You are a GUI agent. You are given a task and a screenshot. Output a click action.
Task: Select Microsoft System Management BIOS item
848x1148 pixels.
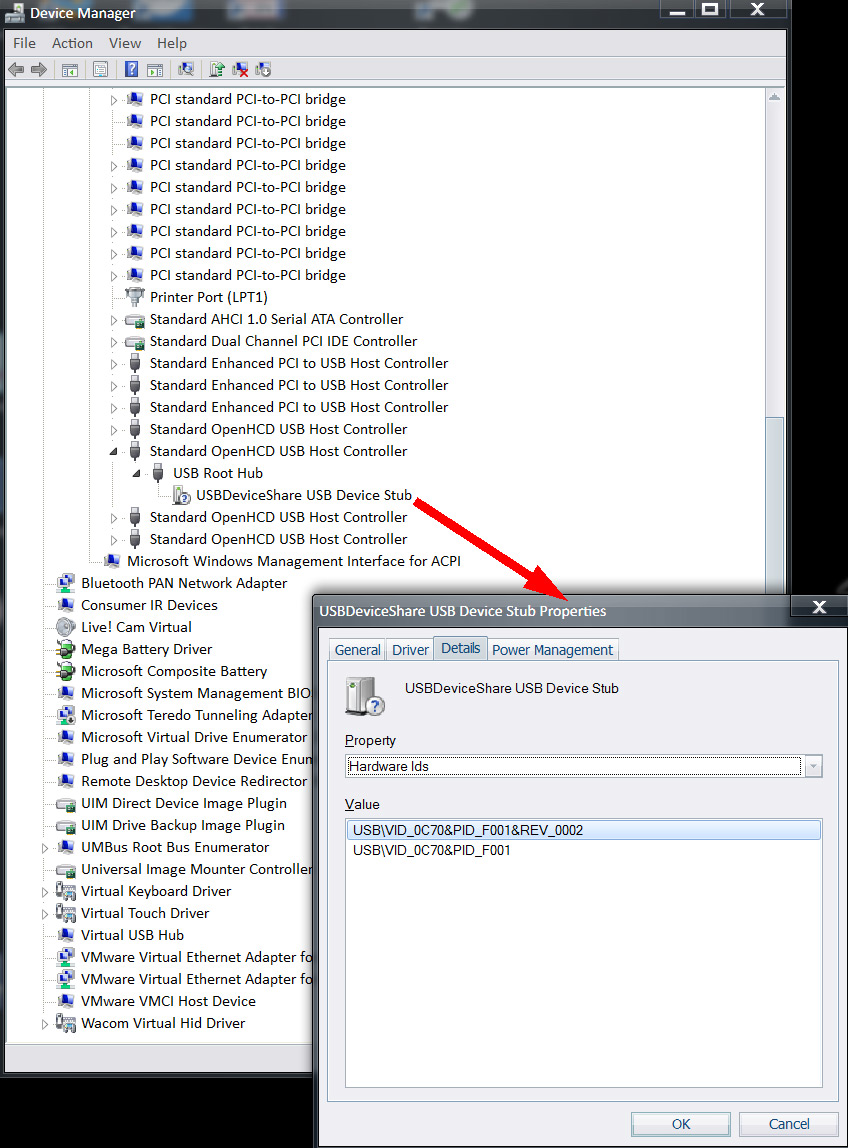[x=196, y=693]
